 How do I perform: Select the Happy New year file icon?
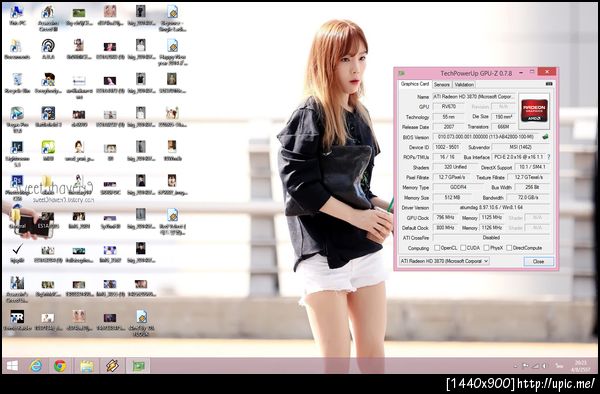[173, 52]
